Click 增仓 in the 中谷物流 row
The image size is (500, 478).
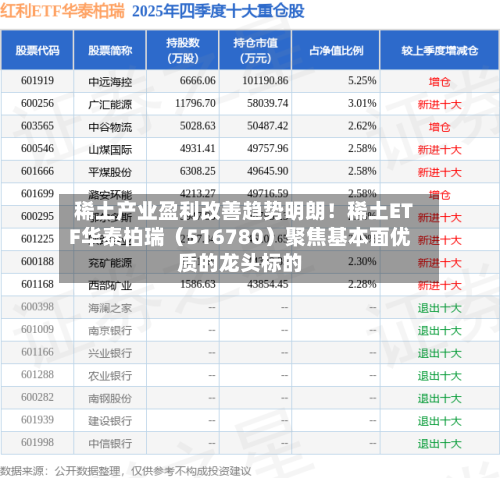(x=439, y=127)
